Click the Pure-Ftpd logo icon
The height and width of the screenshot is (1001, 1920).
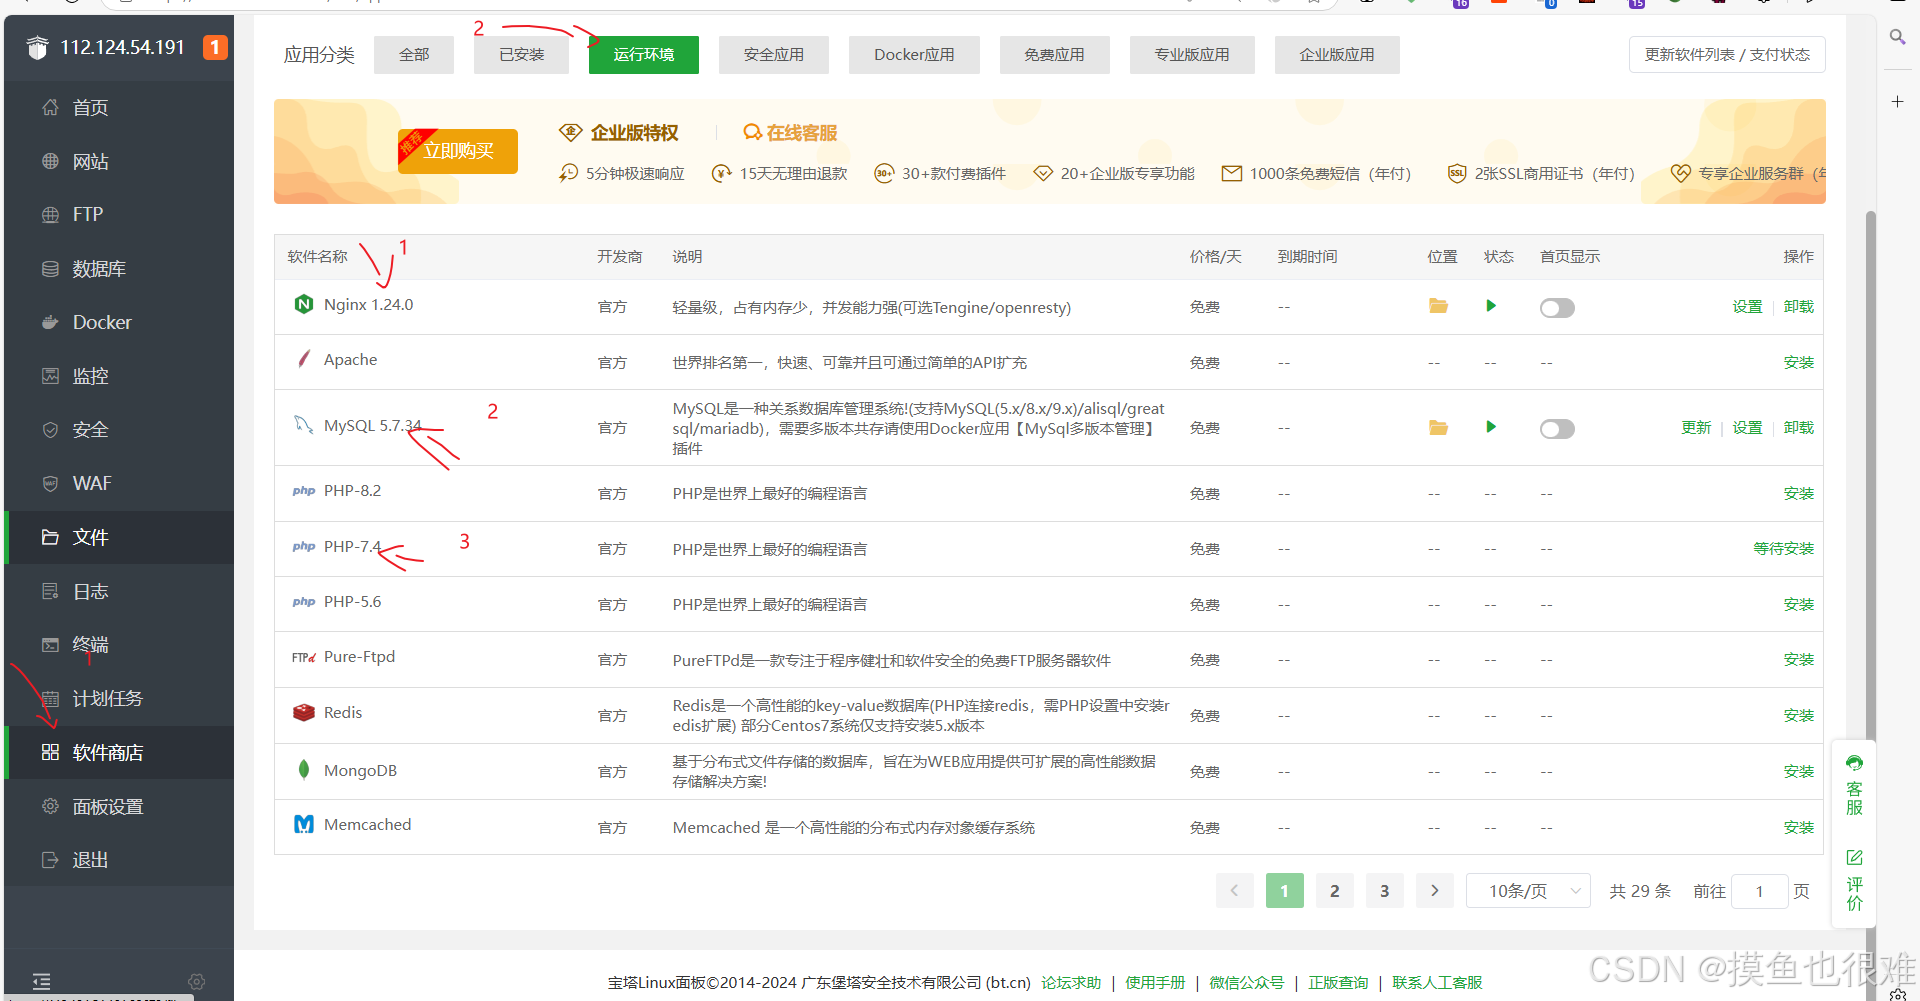coord(304,657)
